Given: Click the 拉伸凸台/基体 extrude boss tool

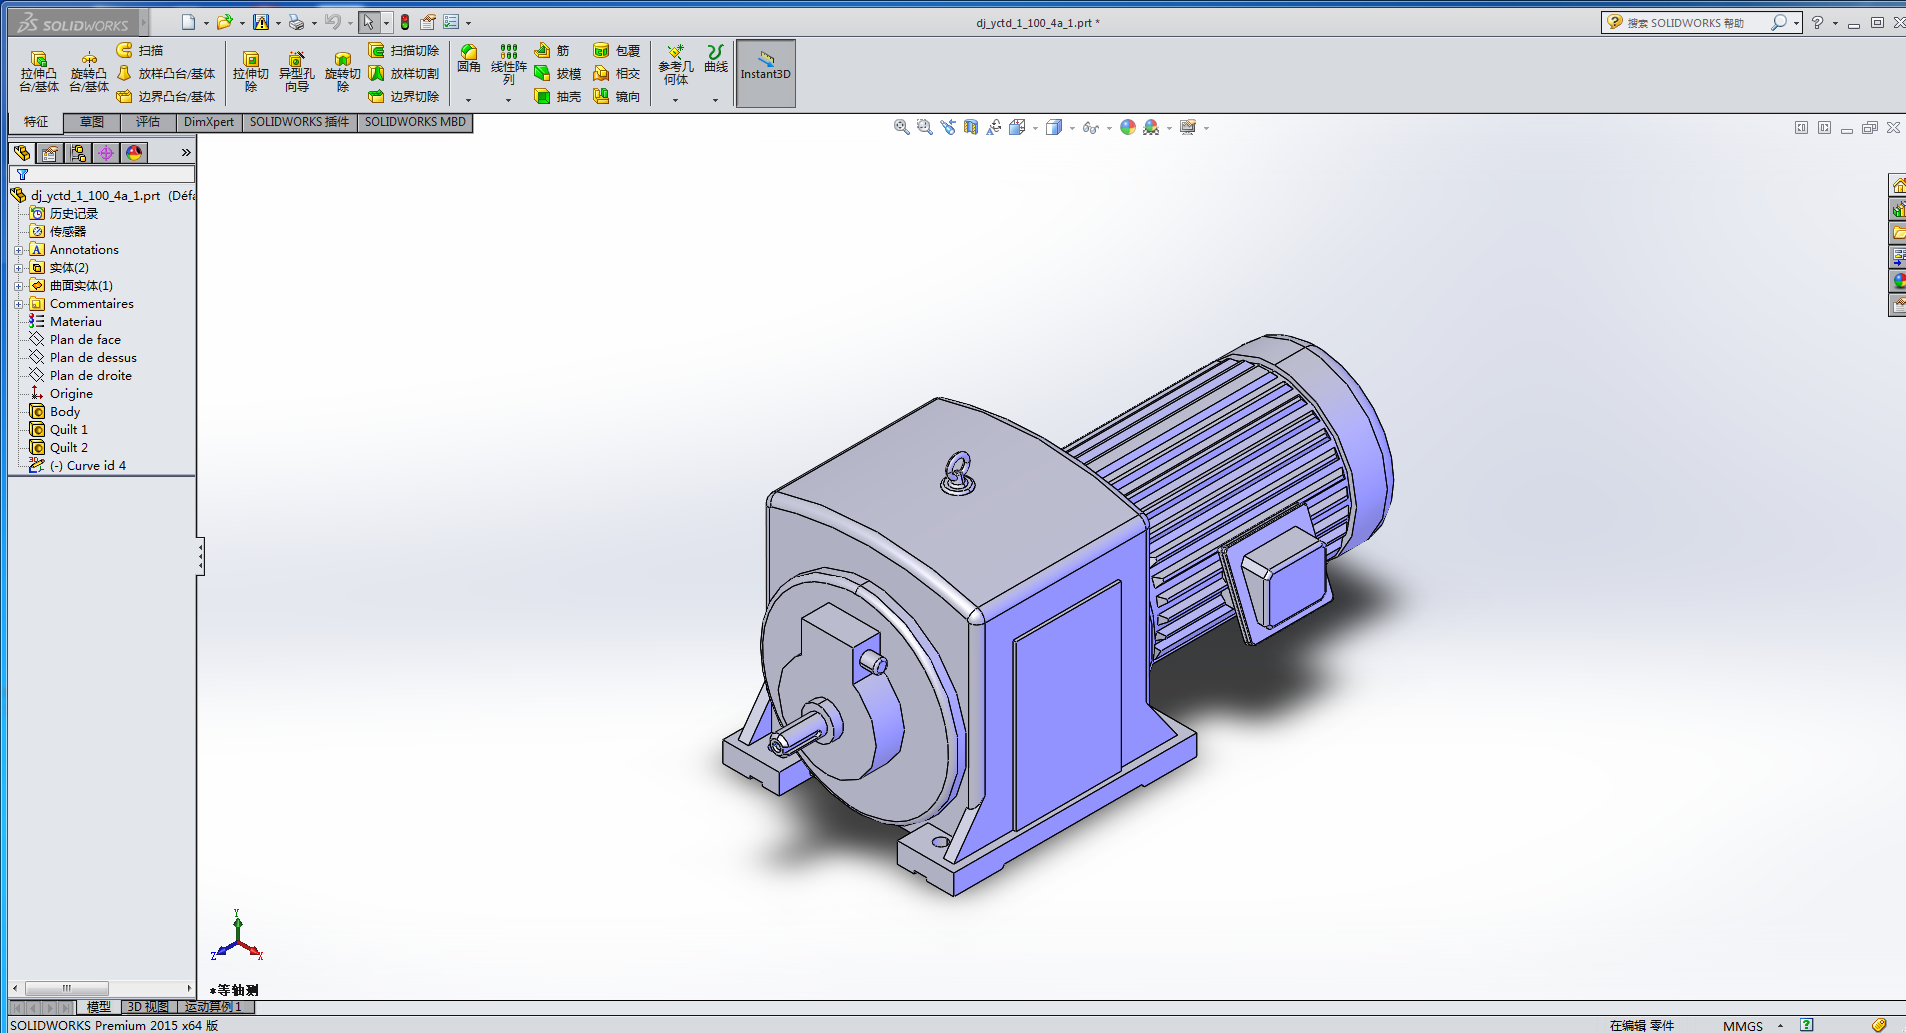Looking at the screenshot, I should [x=39, y=72].
